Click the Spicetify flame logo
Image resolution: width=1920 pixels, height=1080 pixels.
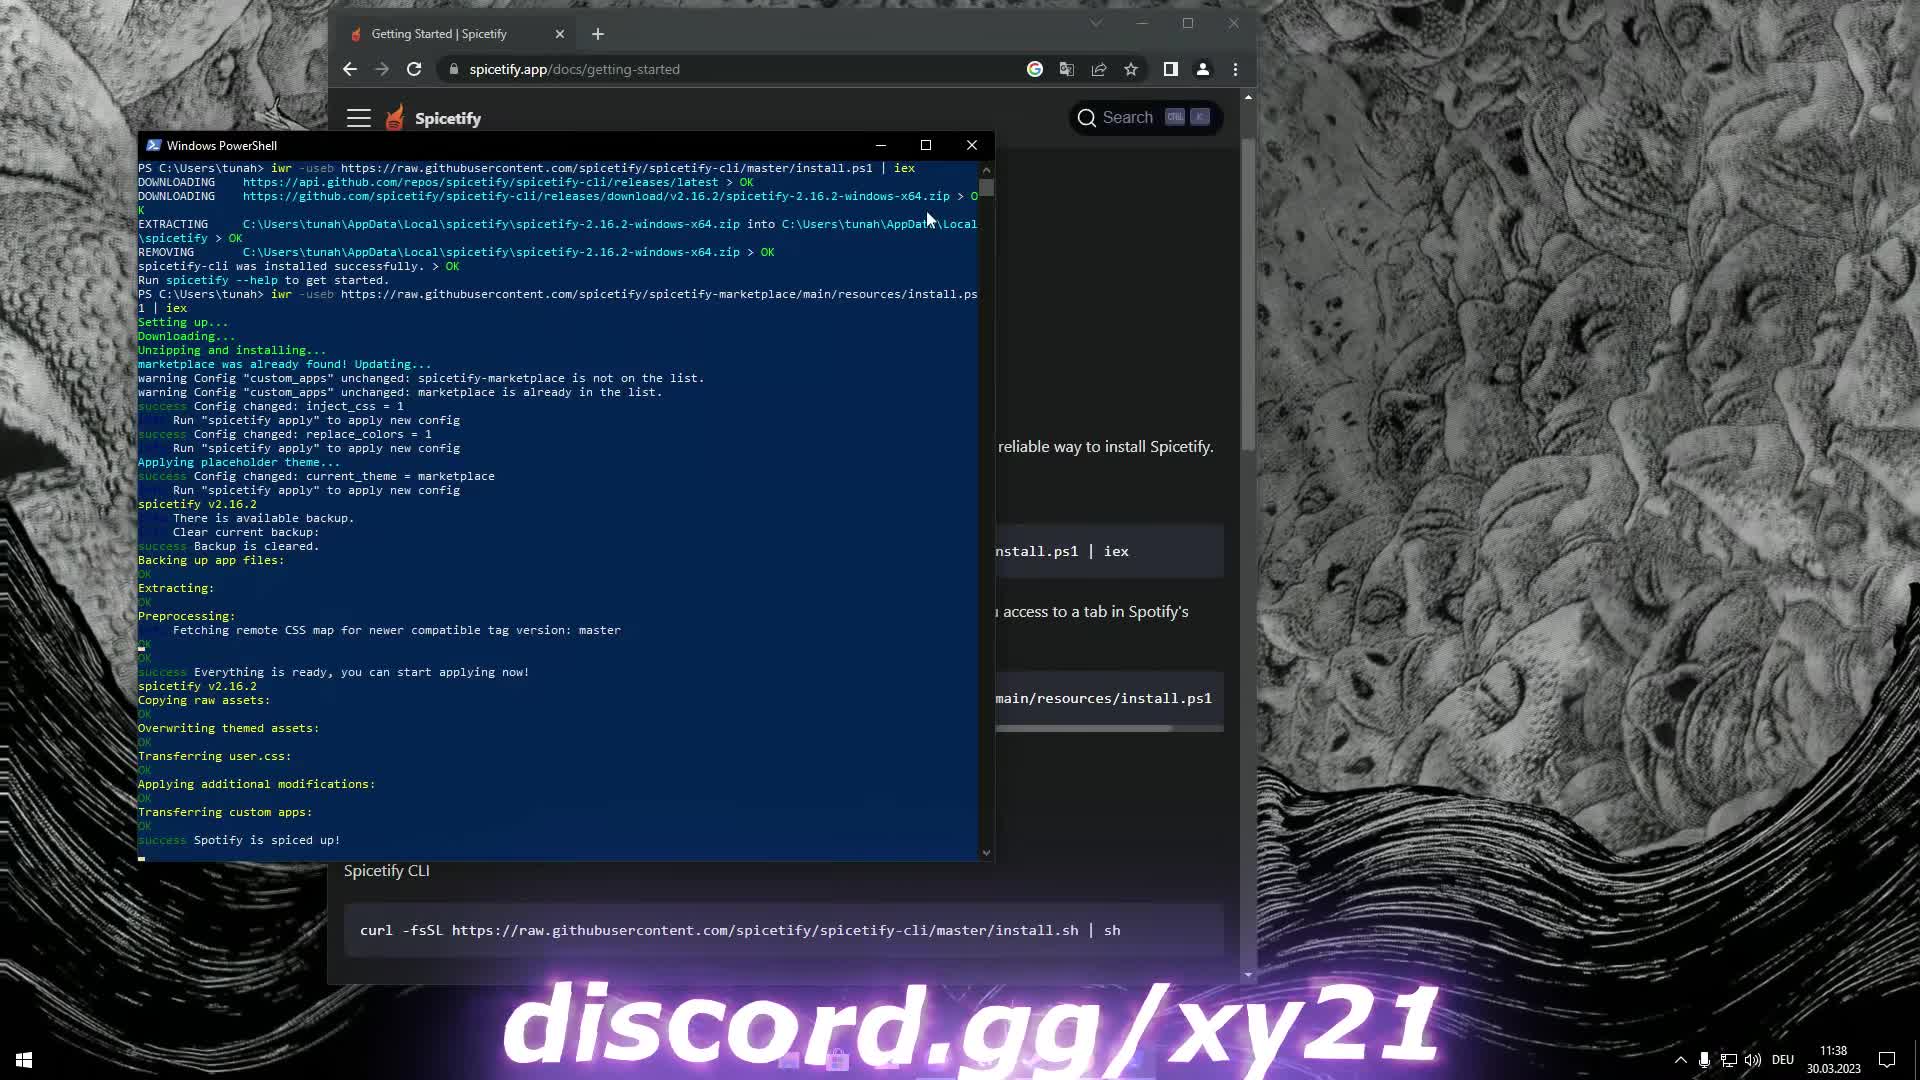(395, 118)
